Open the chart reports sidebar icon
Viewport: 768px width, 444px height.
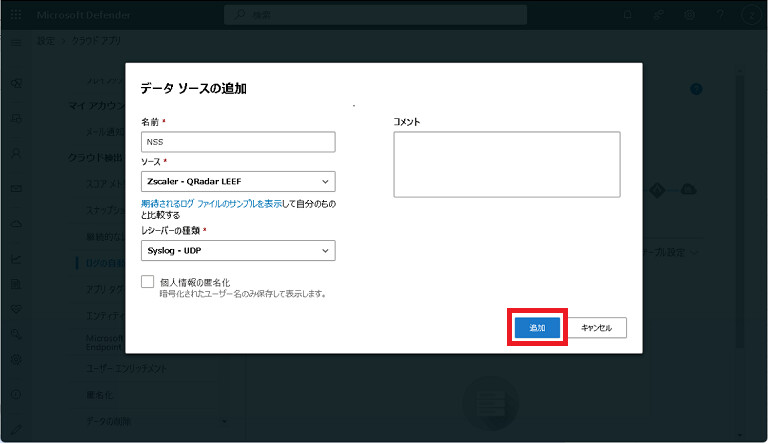[x=16, y=259]
